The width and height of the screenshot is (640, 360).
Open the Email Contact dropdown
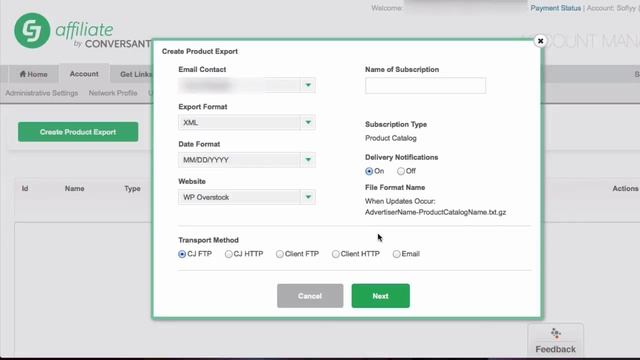click(x=247, y=85)
